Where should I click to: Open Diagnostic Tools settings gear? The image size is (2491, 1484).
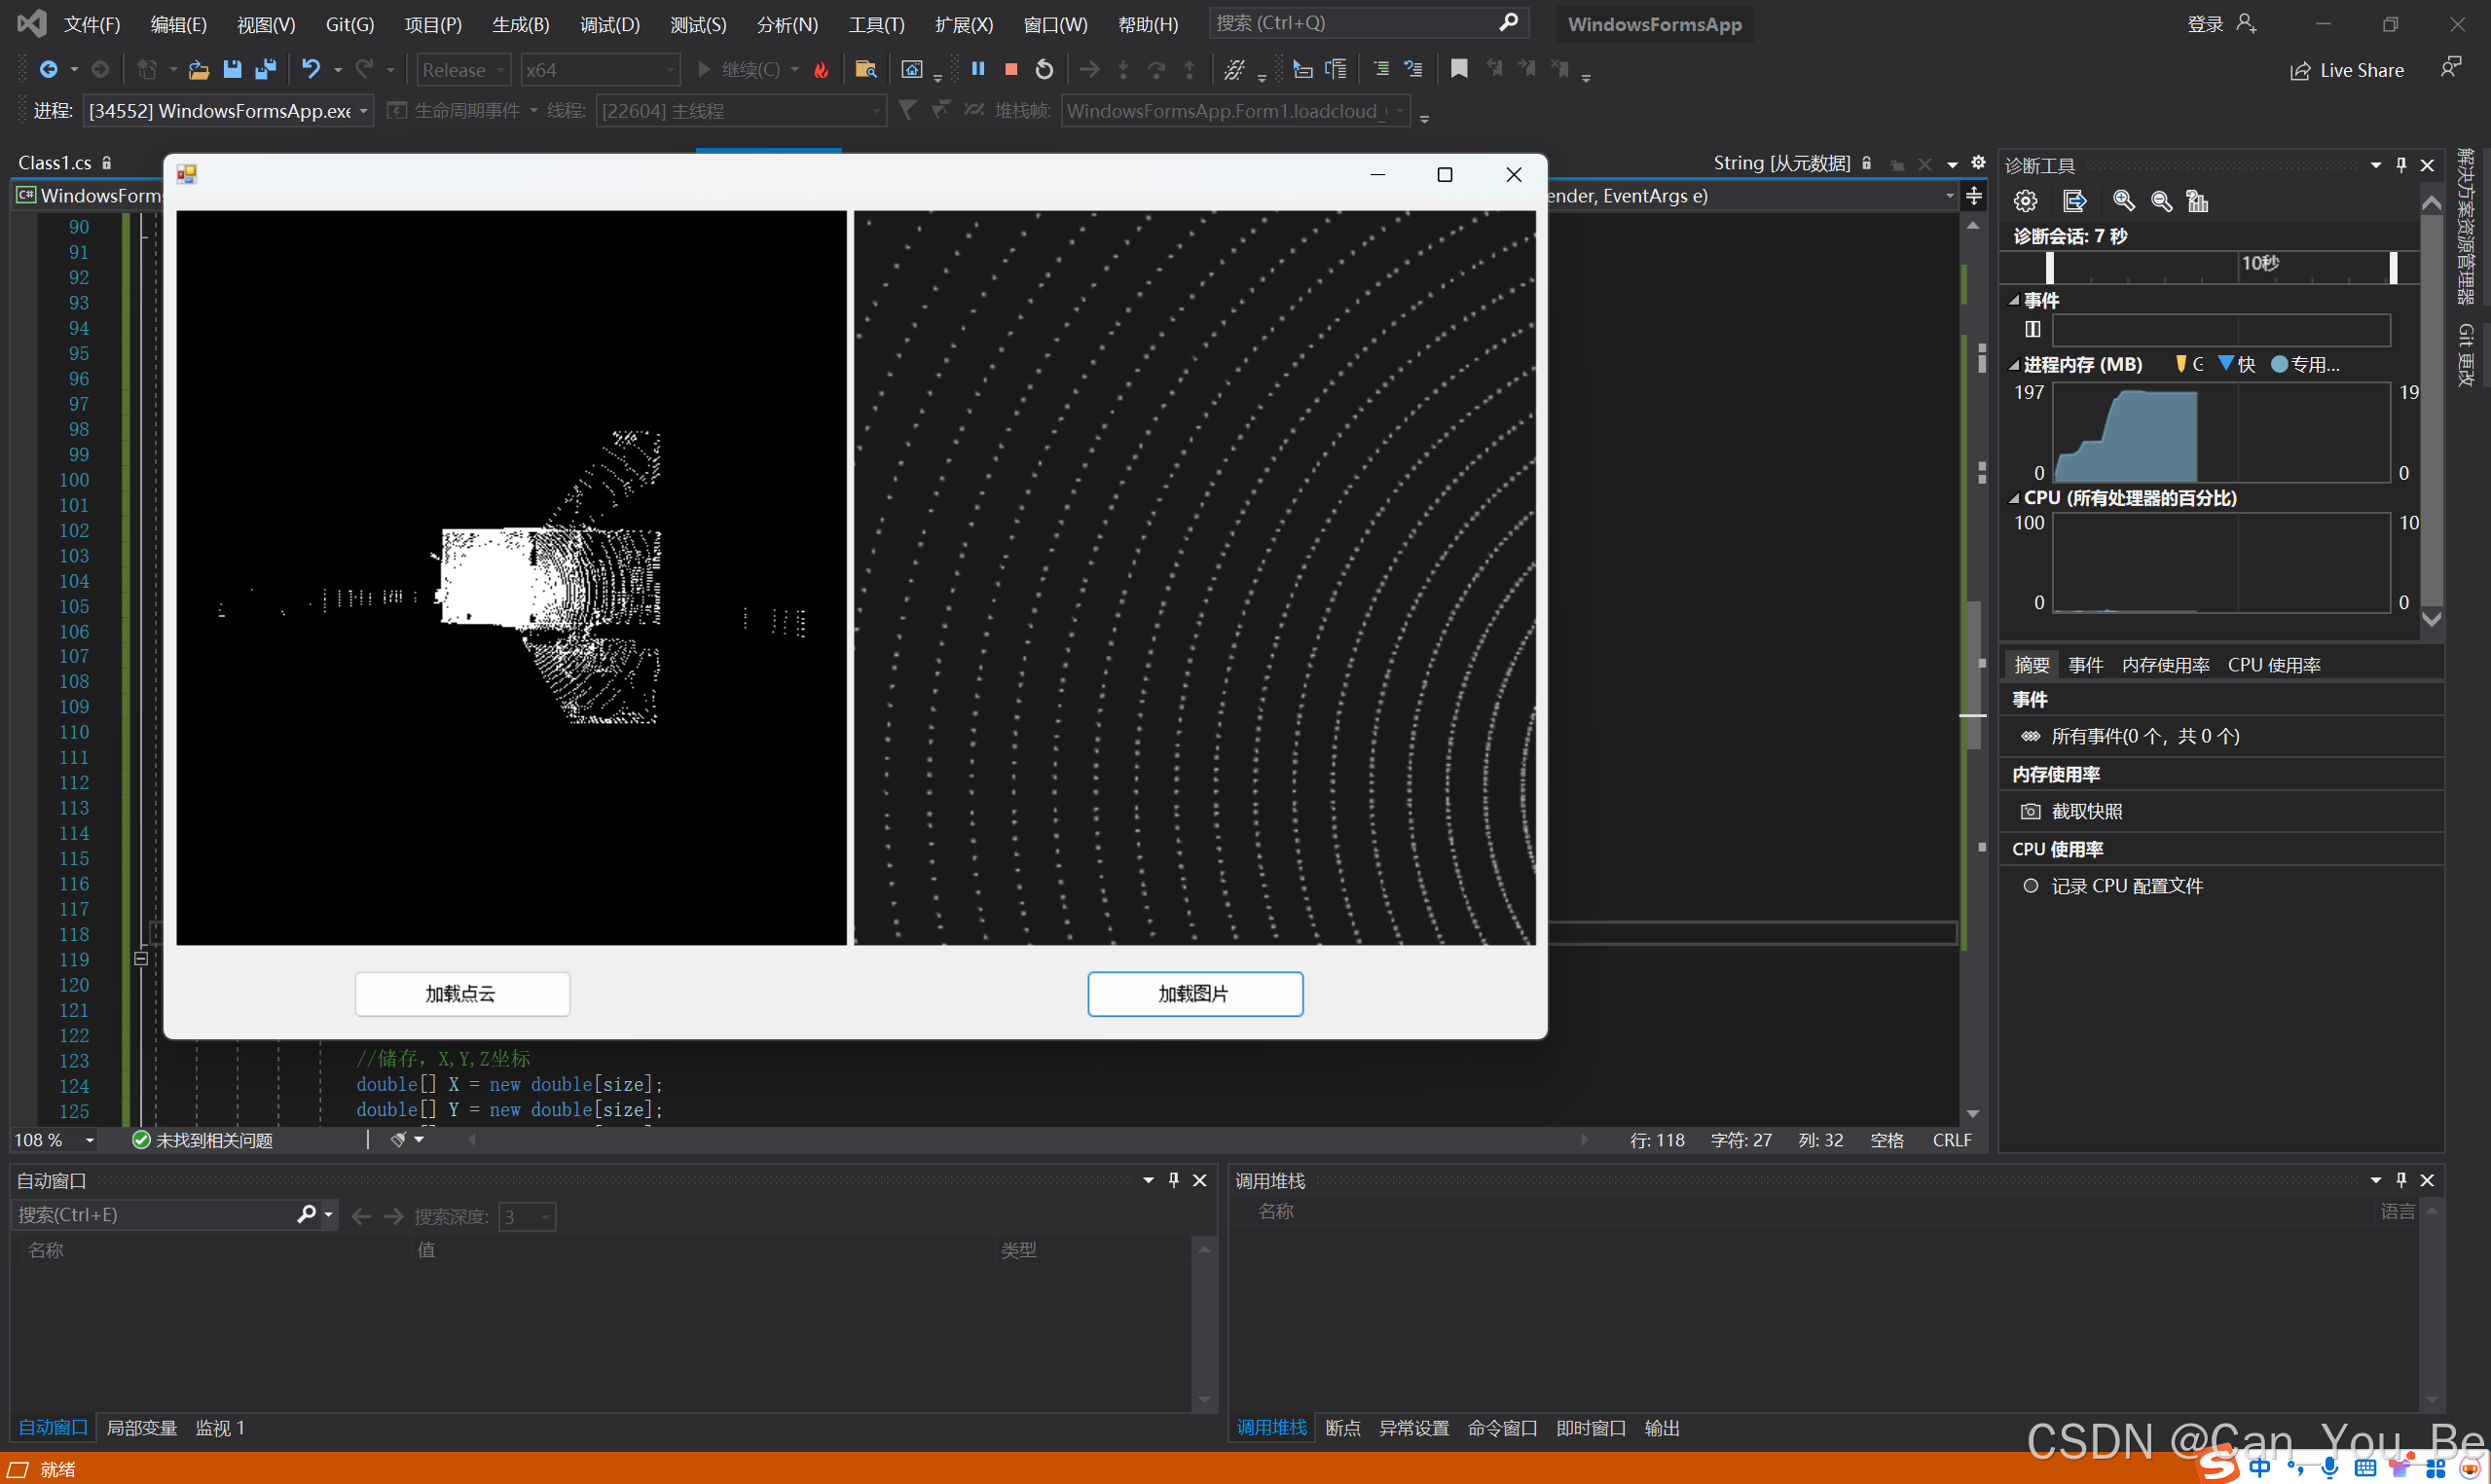point(2025,200)
